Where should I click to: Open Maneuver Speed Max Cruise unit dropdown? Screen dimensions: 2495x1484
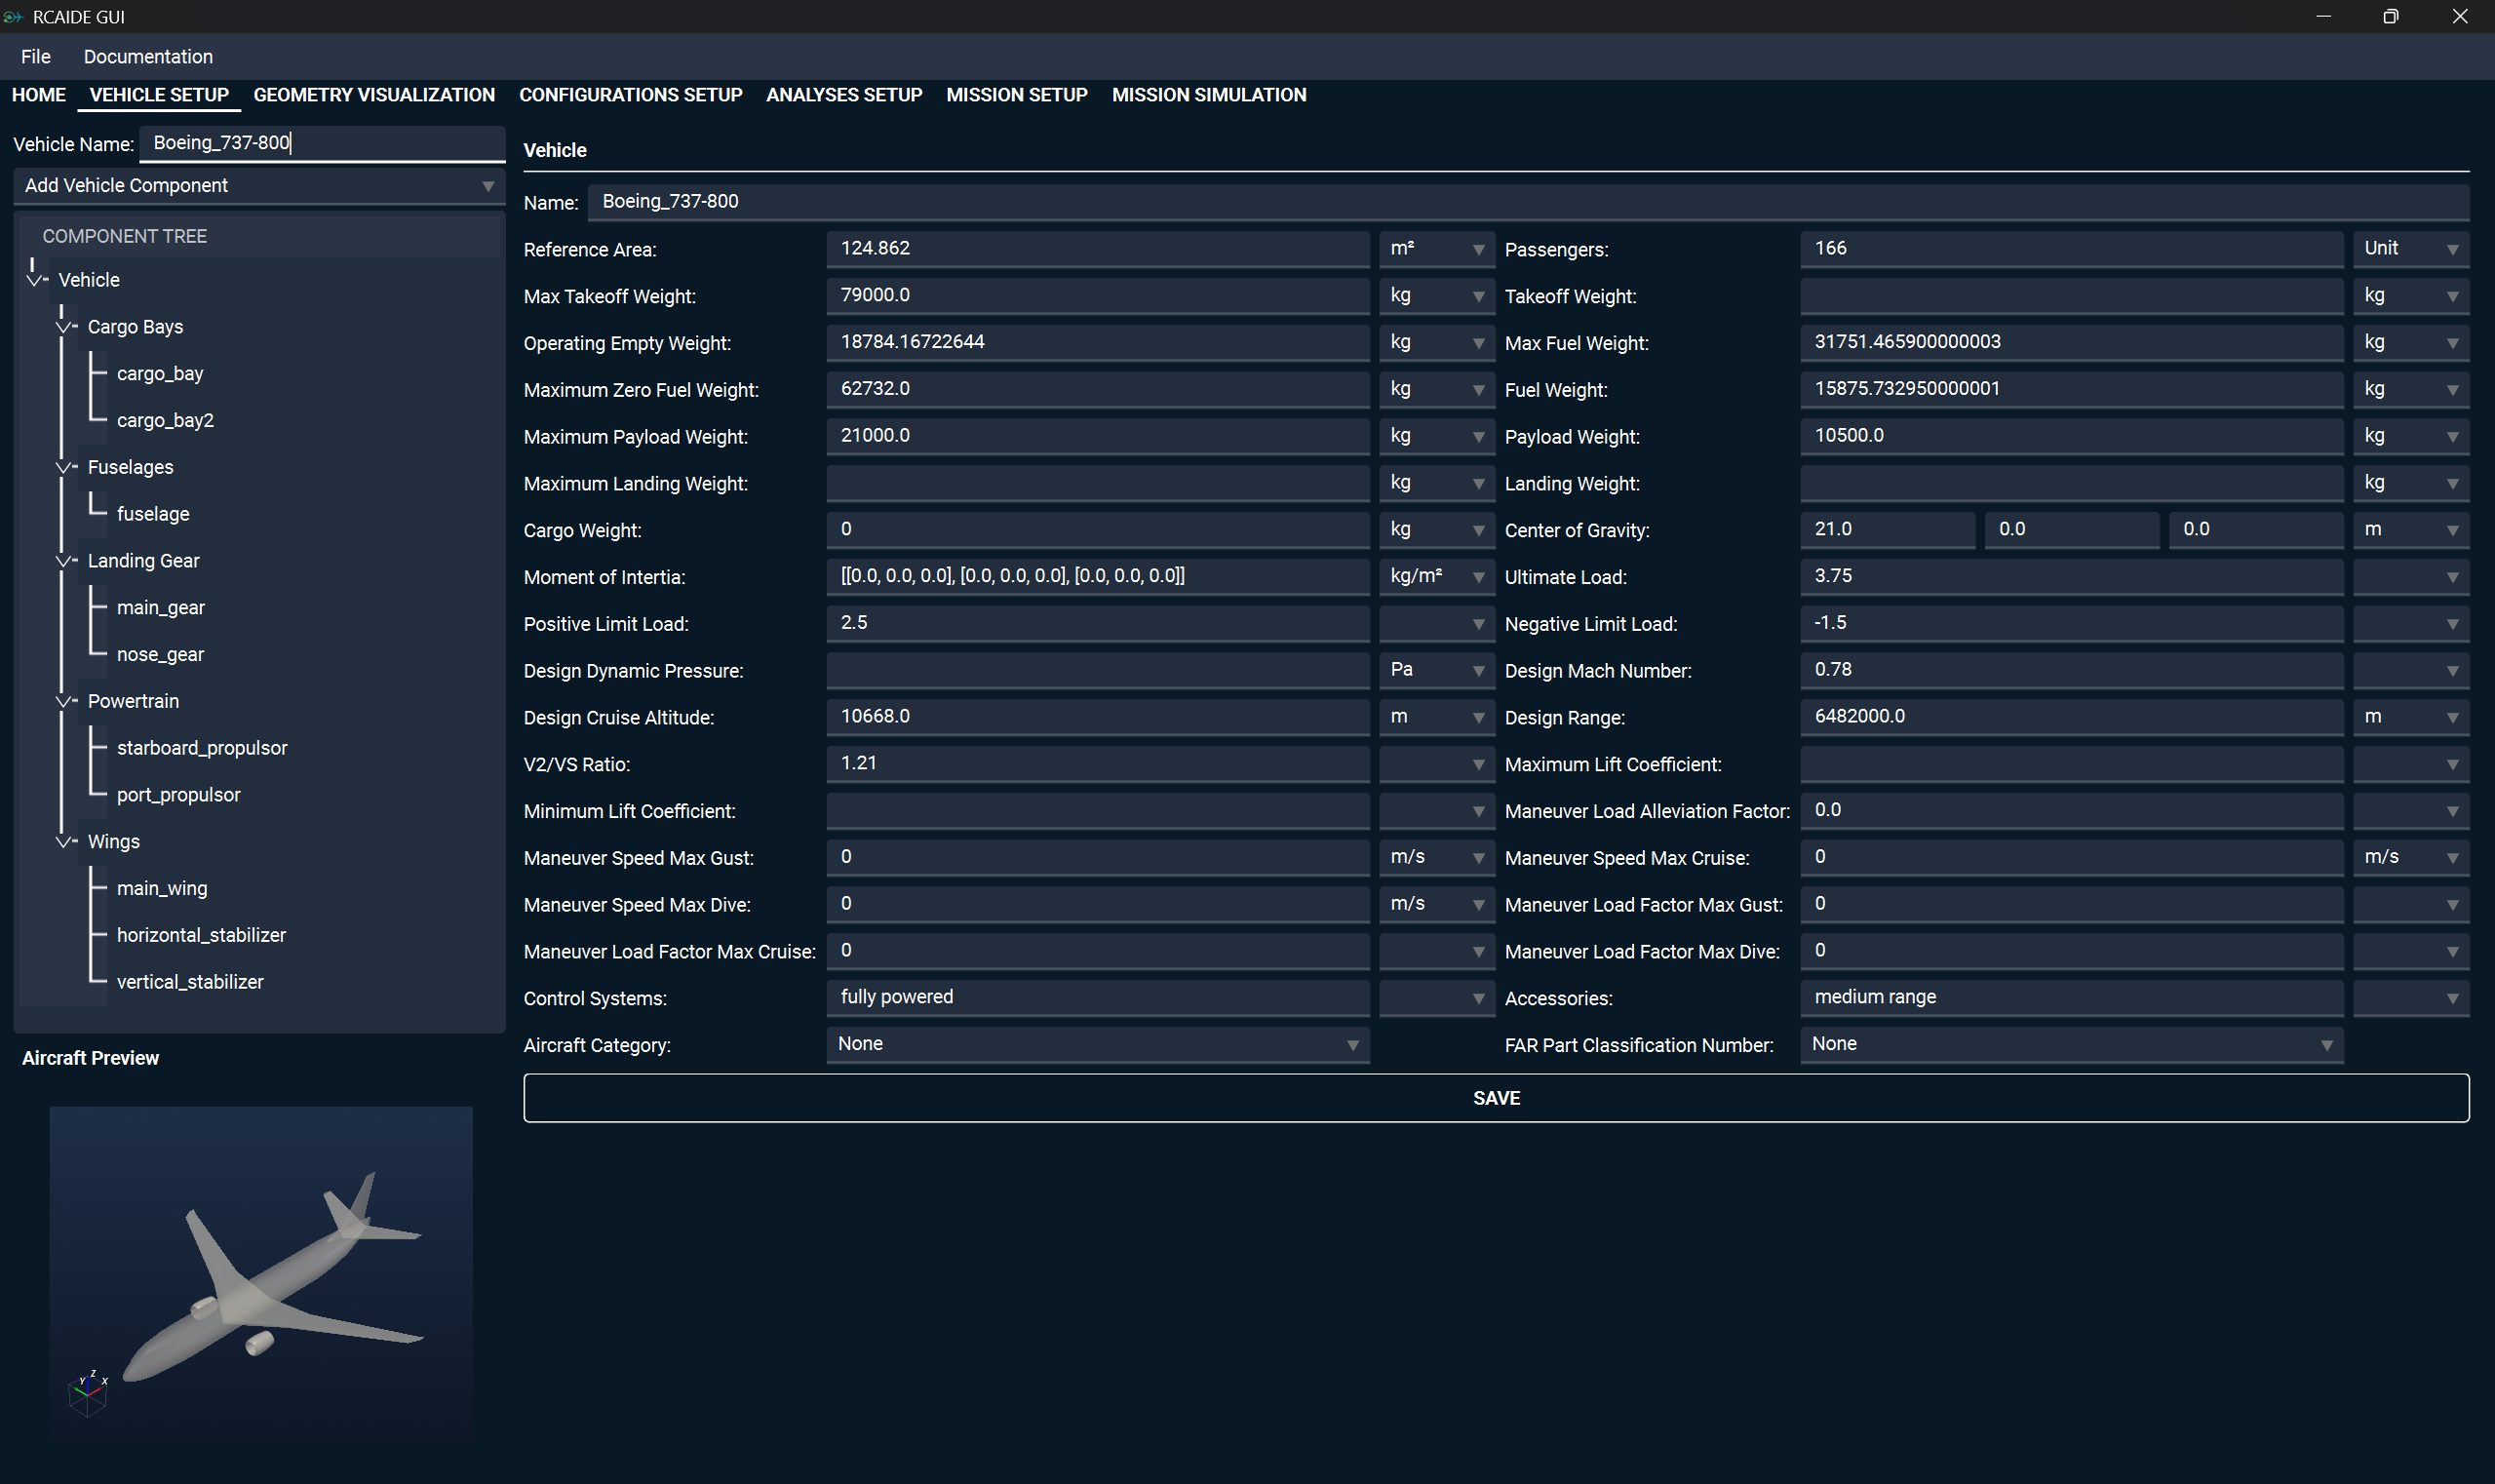[x=2410, y=858]
